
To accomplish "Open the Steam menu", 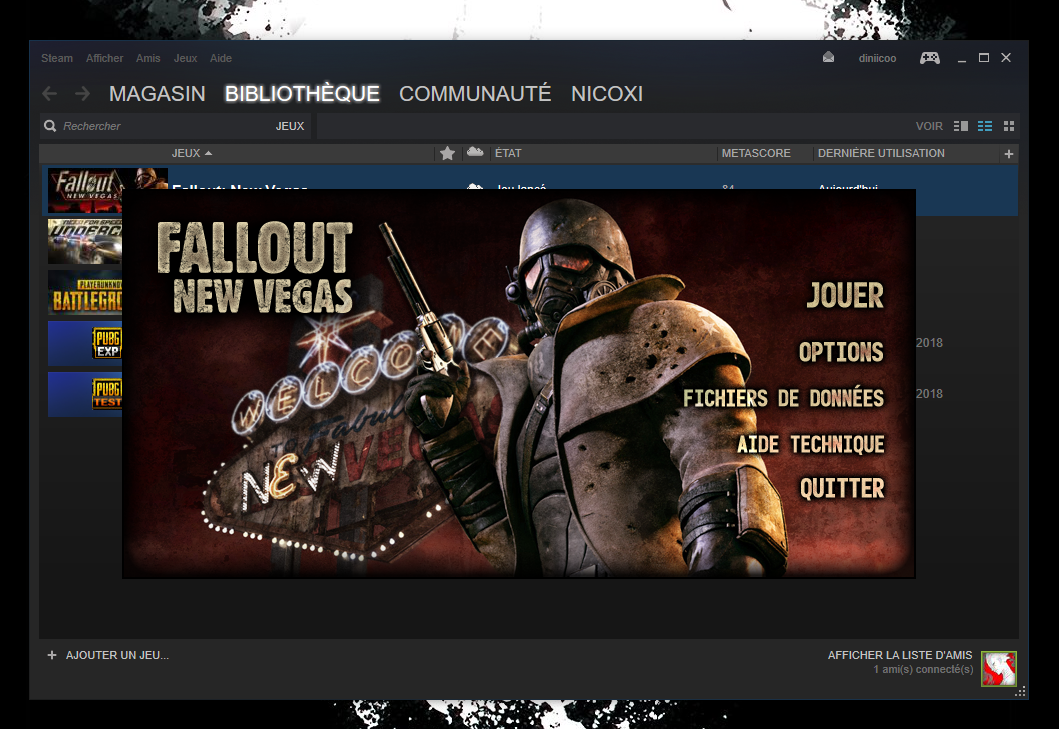I will click(x=57, y=58).
